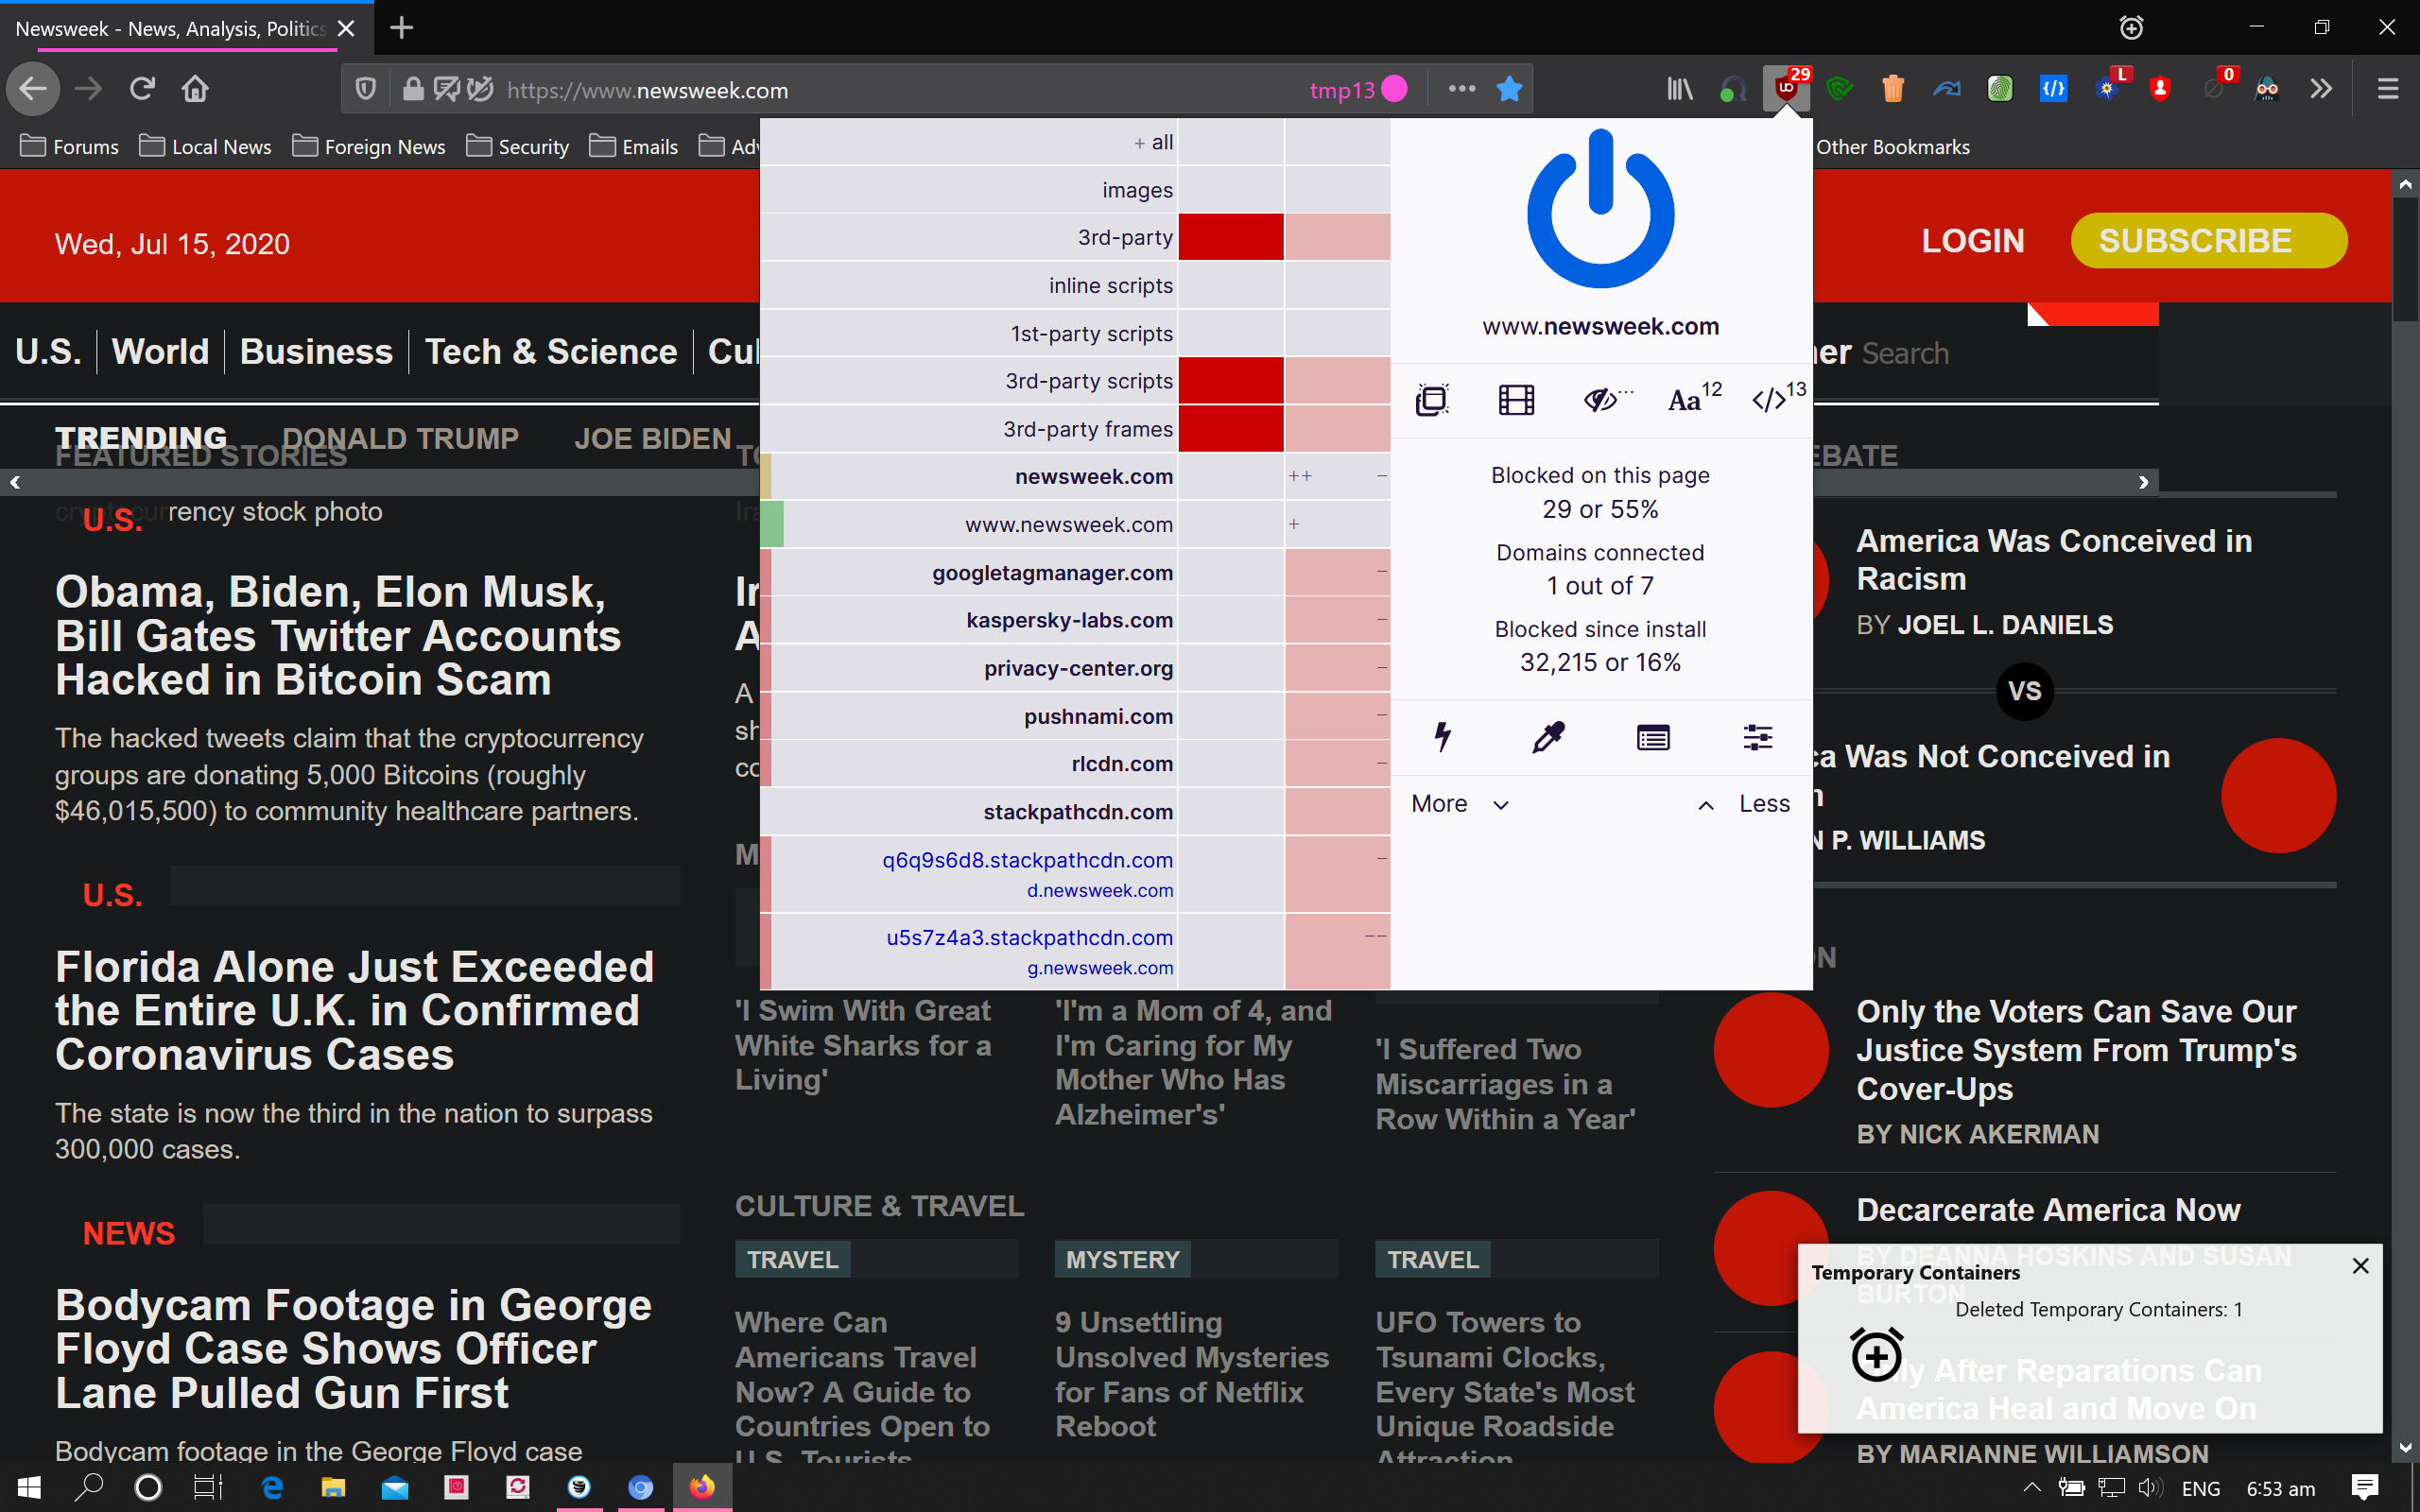Click the masked glasses extension icon
Viewport: 2420px width, 1512px height.
tap(2267, 89)
